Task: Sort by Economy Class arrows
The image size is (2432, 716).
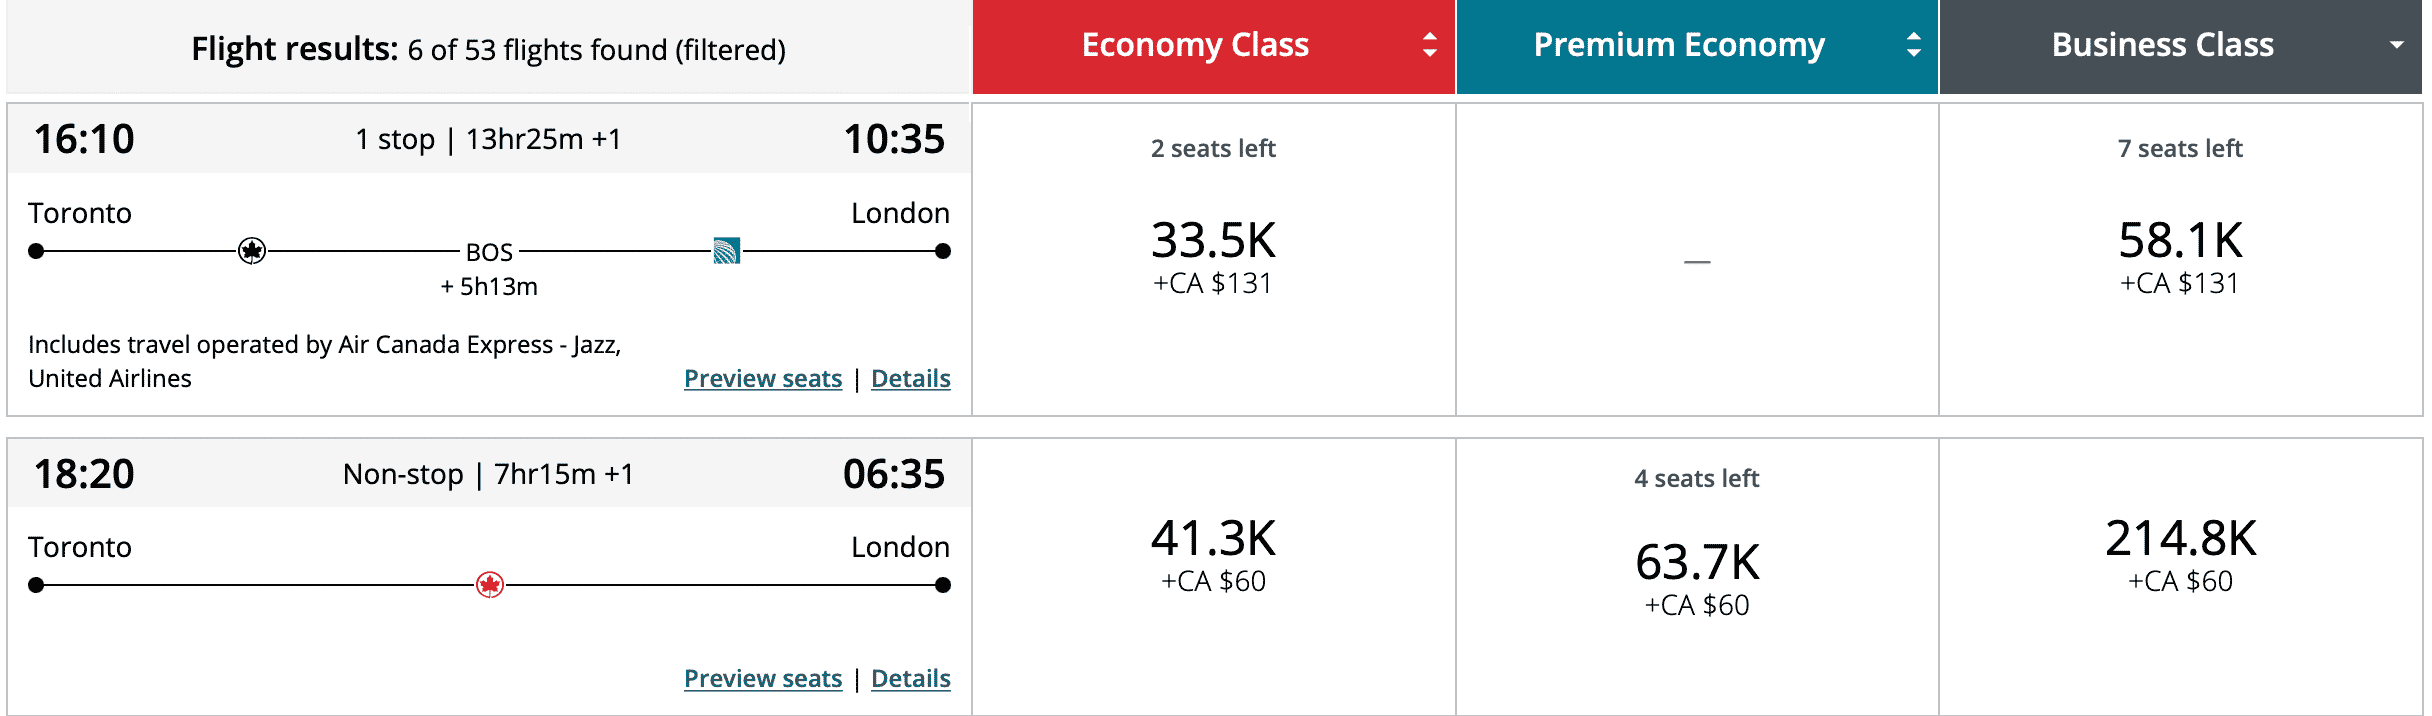Action: pyautogui.click(x=1430, y=45)
